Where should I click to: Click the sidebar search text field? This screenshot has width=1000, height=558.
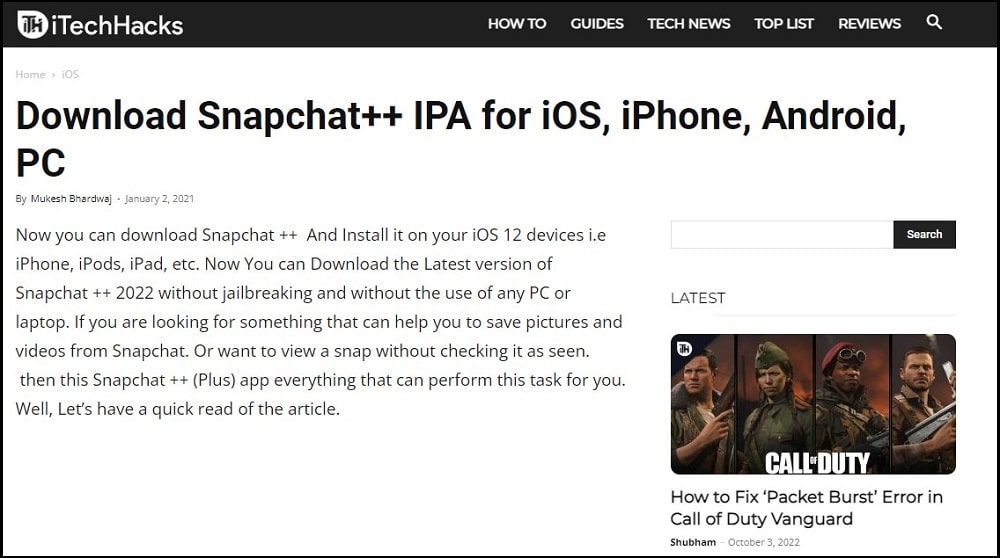782,235
